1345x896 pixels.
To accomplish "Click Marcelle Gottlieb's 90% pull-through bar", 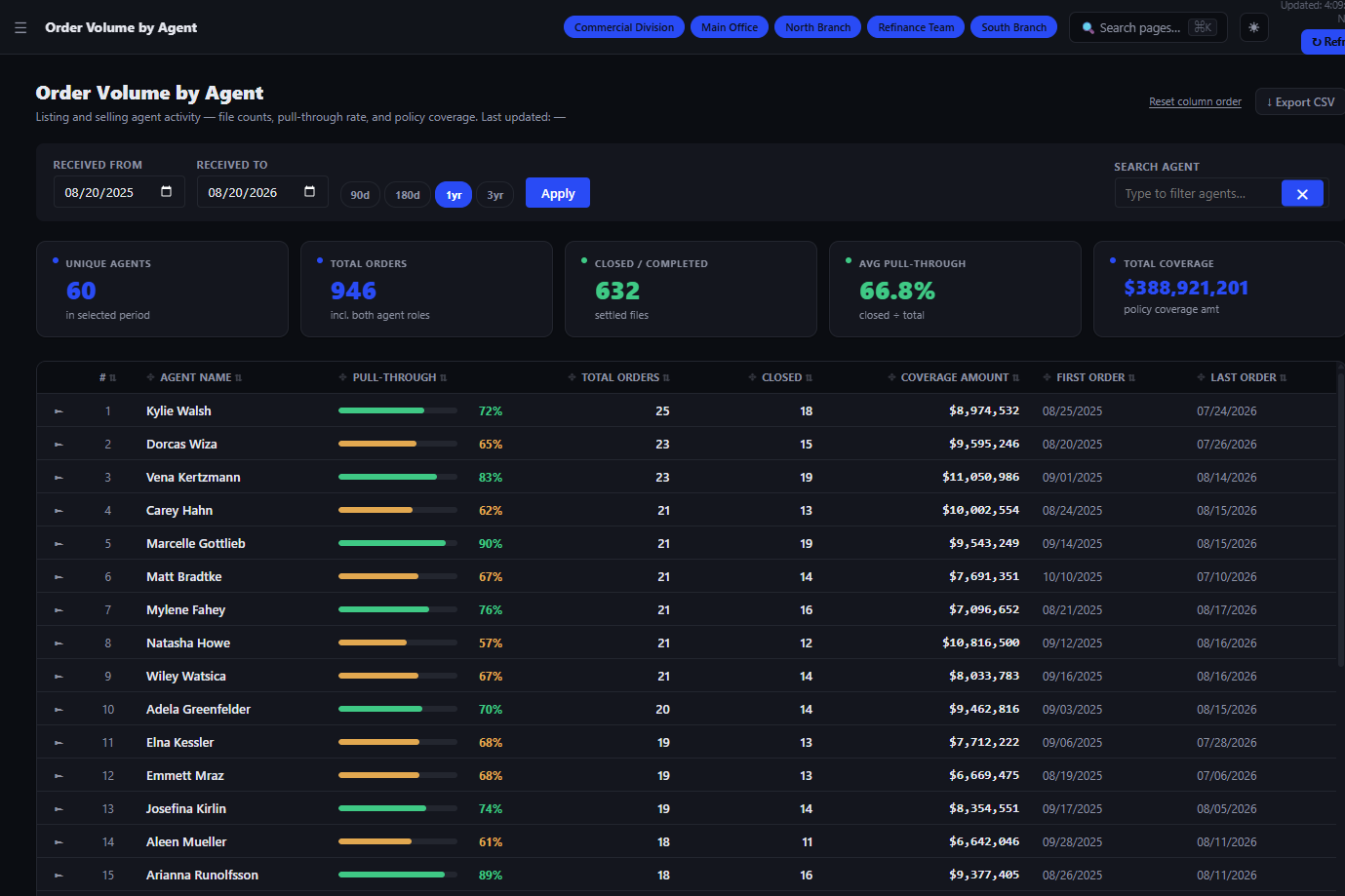I will (x=398, y=544).
